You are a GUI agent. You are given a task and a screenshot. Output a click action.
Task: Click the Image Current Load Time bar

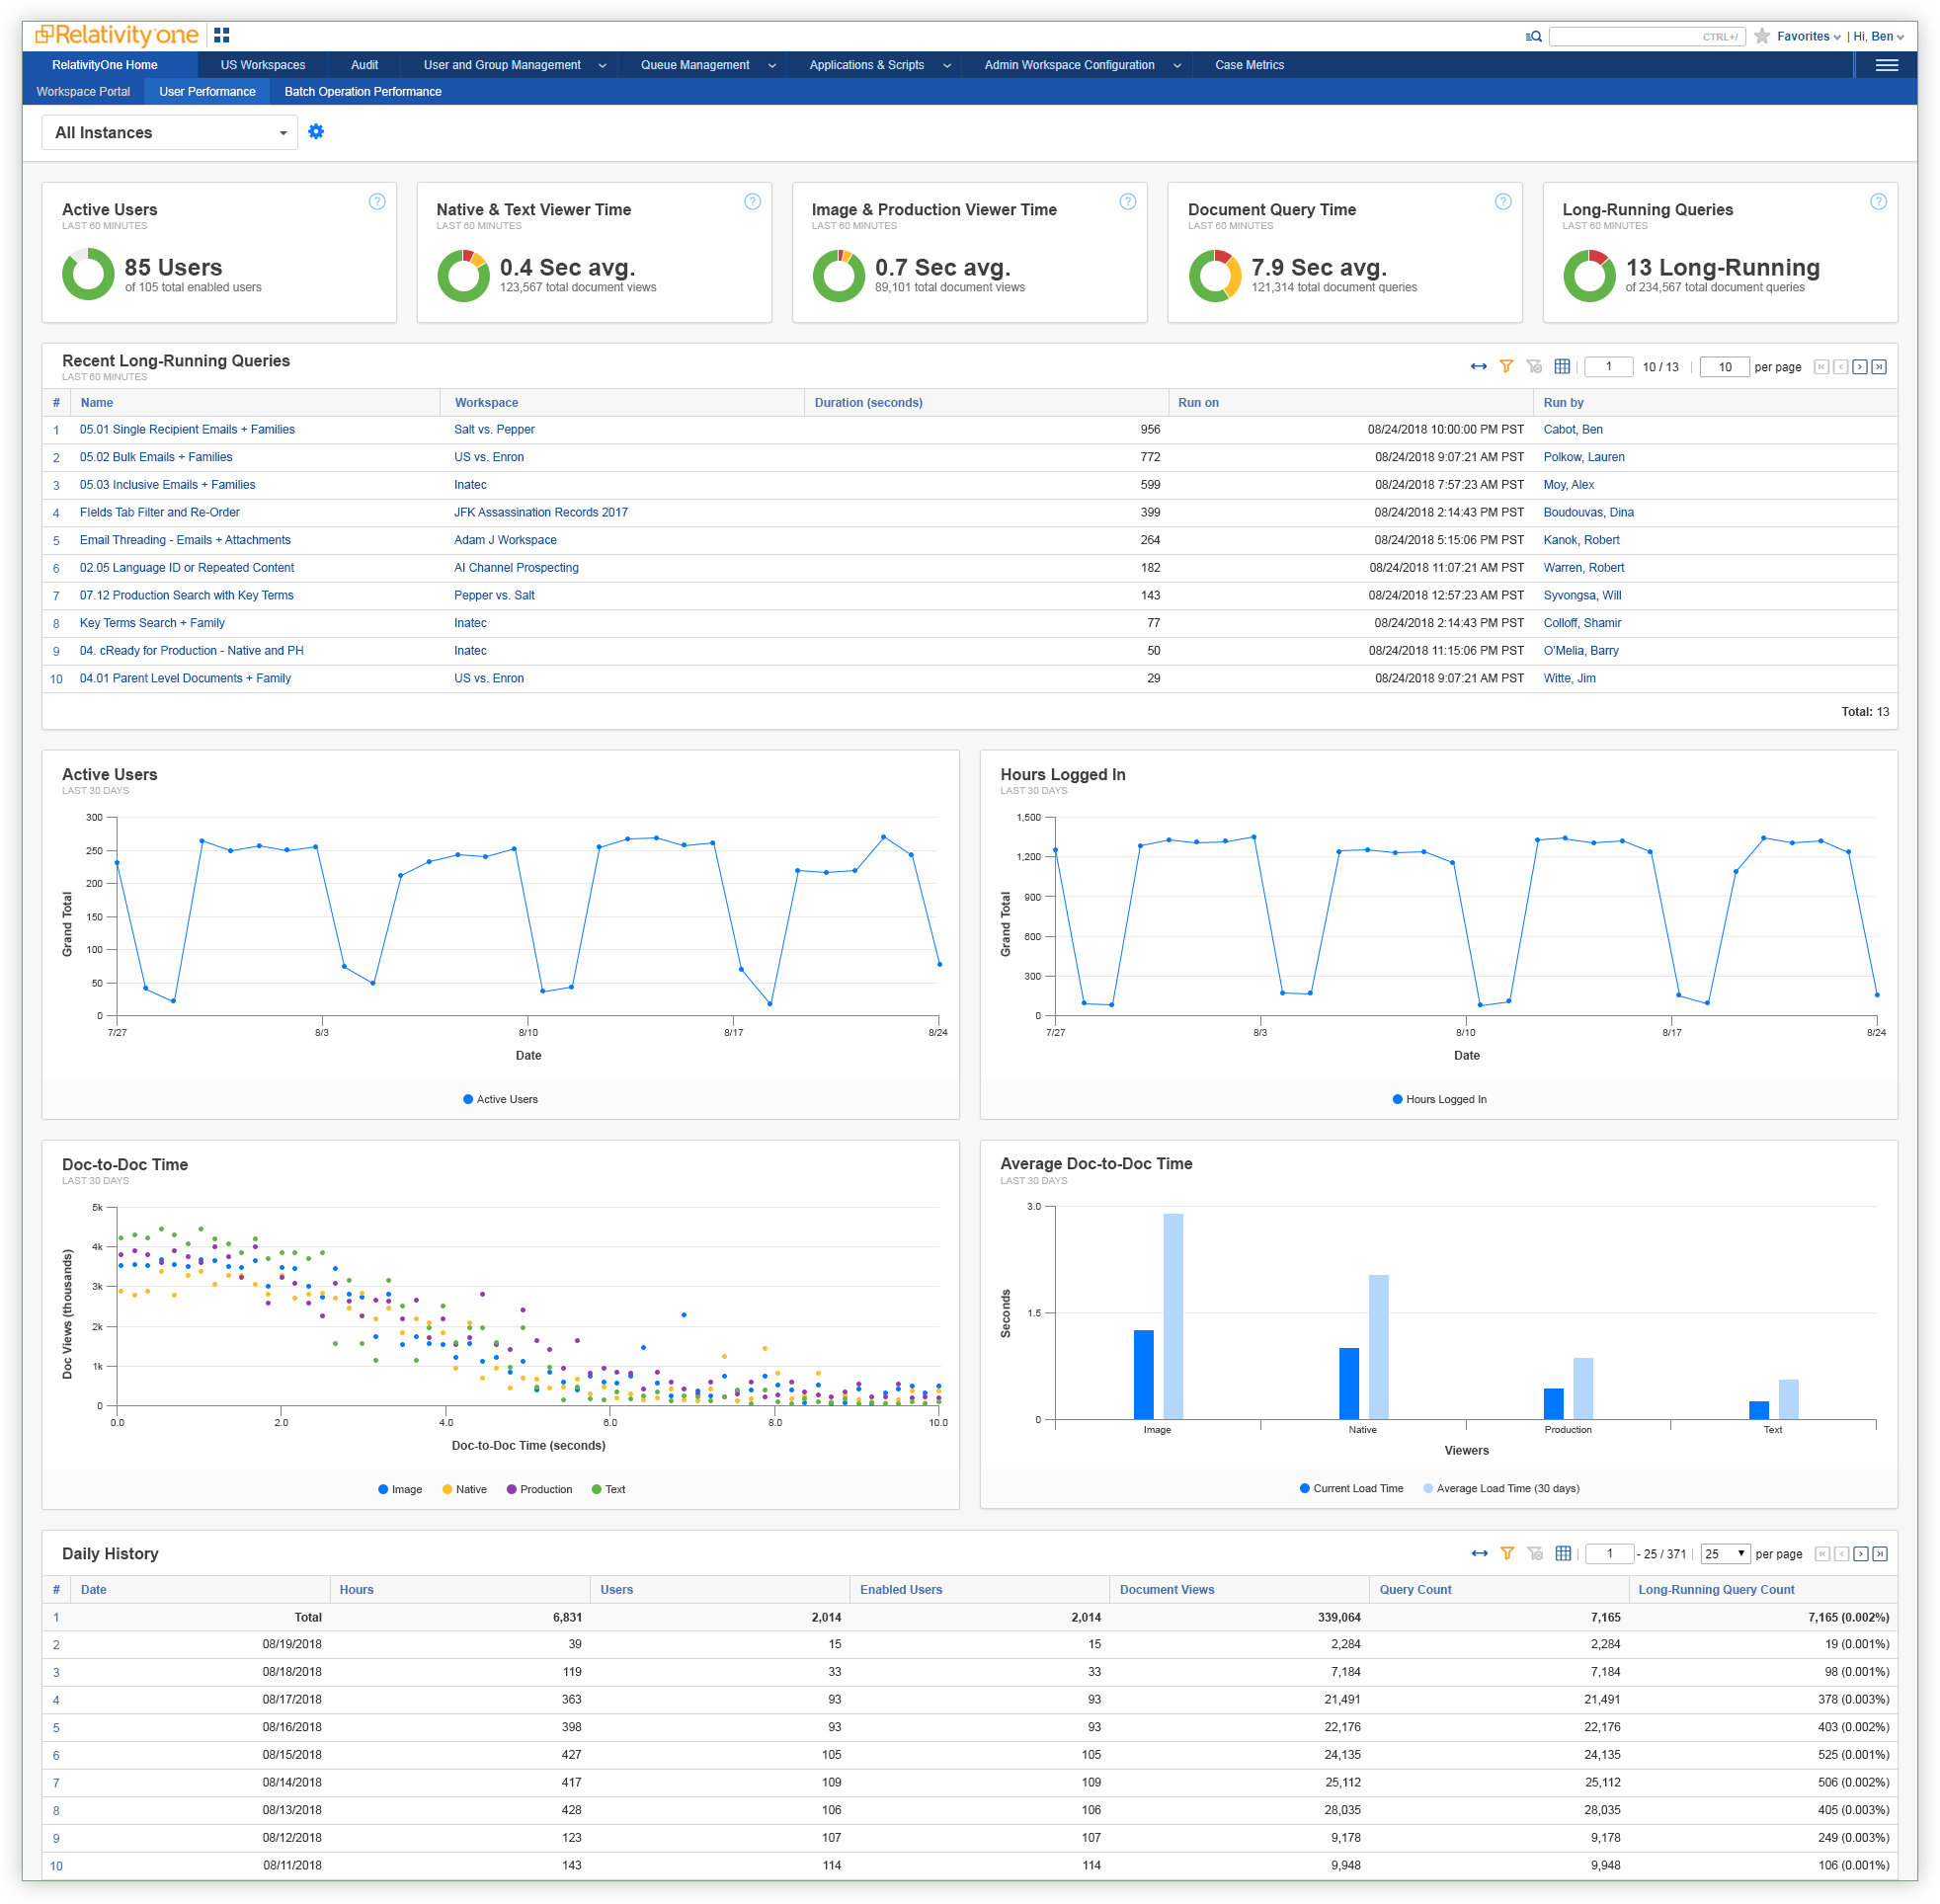pyautogui.click(x=1143, y=1374)
